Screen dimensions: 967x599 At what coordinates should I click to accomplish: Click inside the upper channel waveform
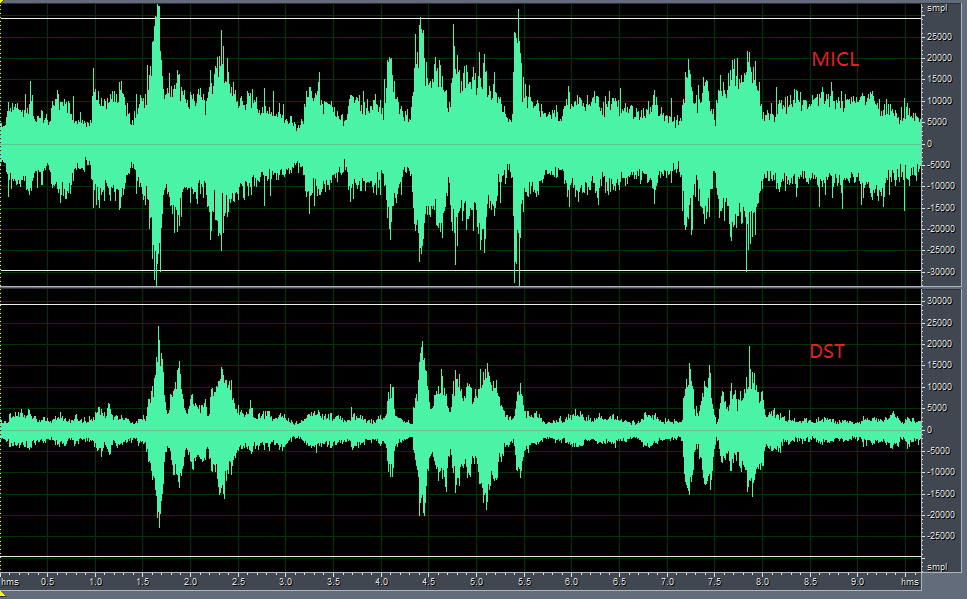coord(461,144)
